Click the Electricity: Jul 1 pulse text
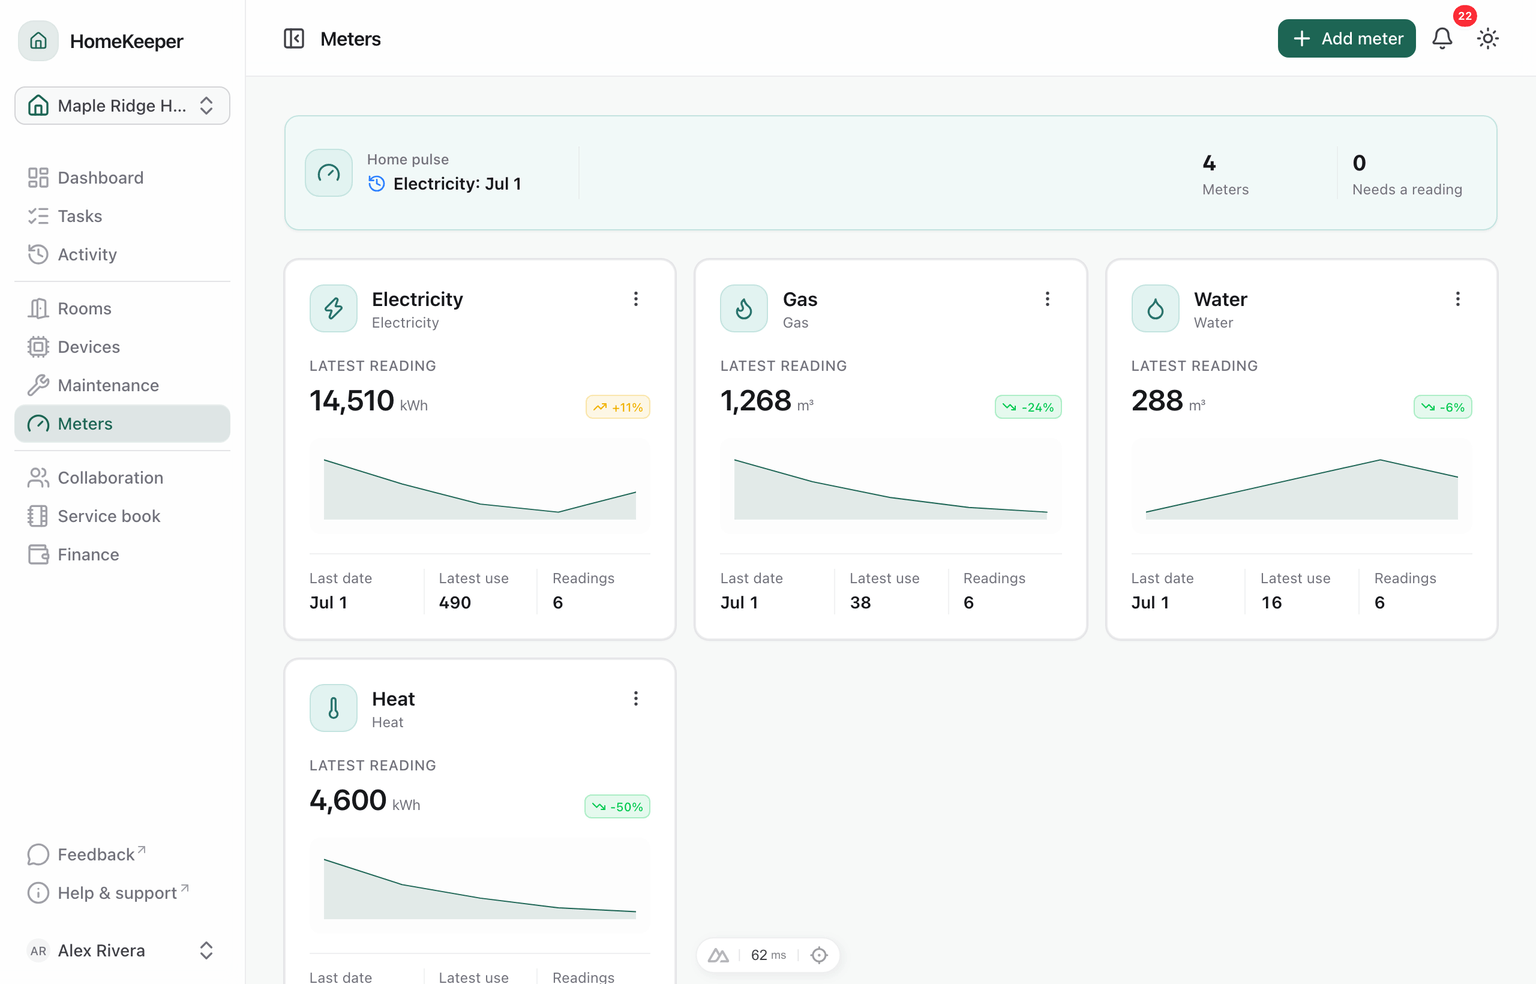This screenshot has width=1536, height=984. tap(457, 184)
